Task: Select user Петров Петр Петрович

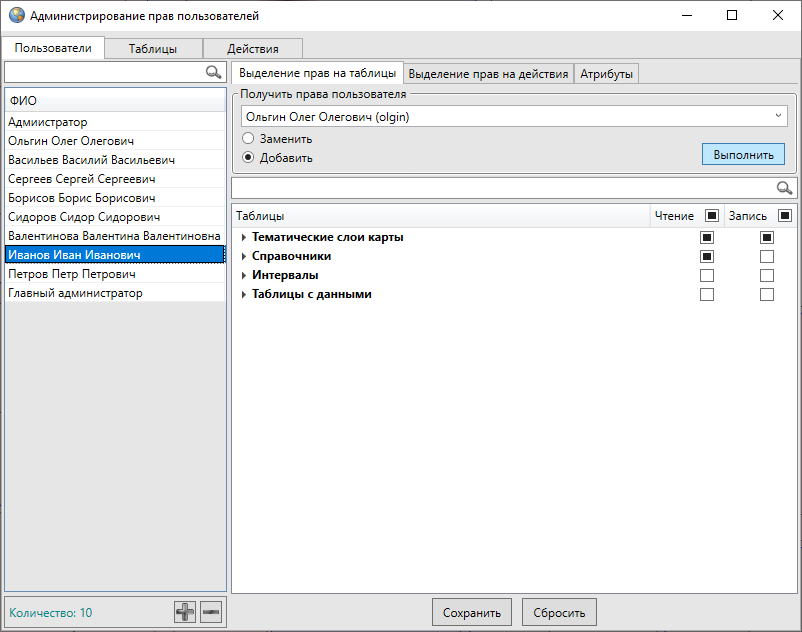Action: click(x=72, y=274)
